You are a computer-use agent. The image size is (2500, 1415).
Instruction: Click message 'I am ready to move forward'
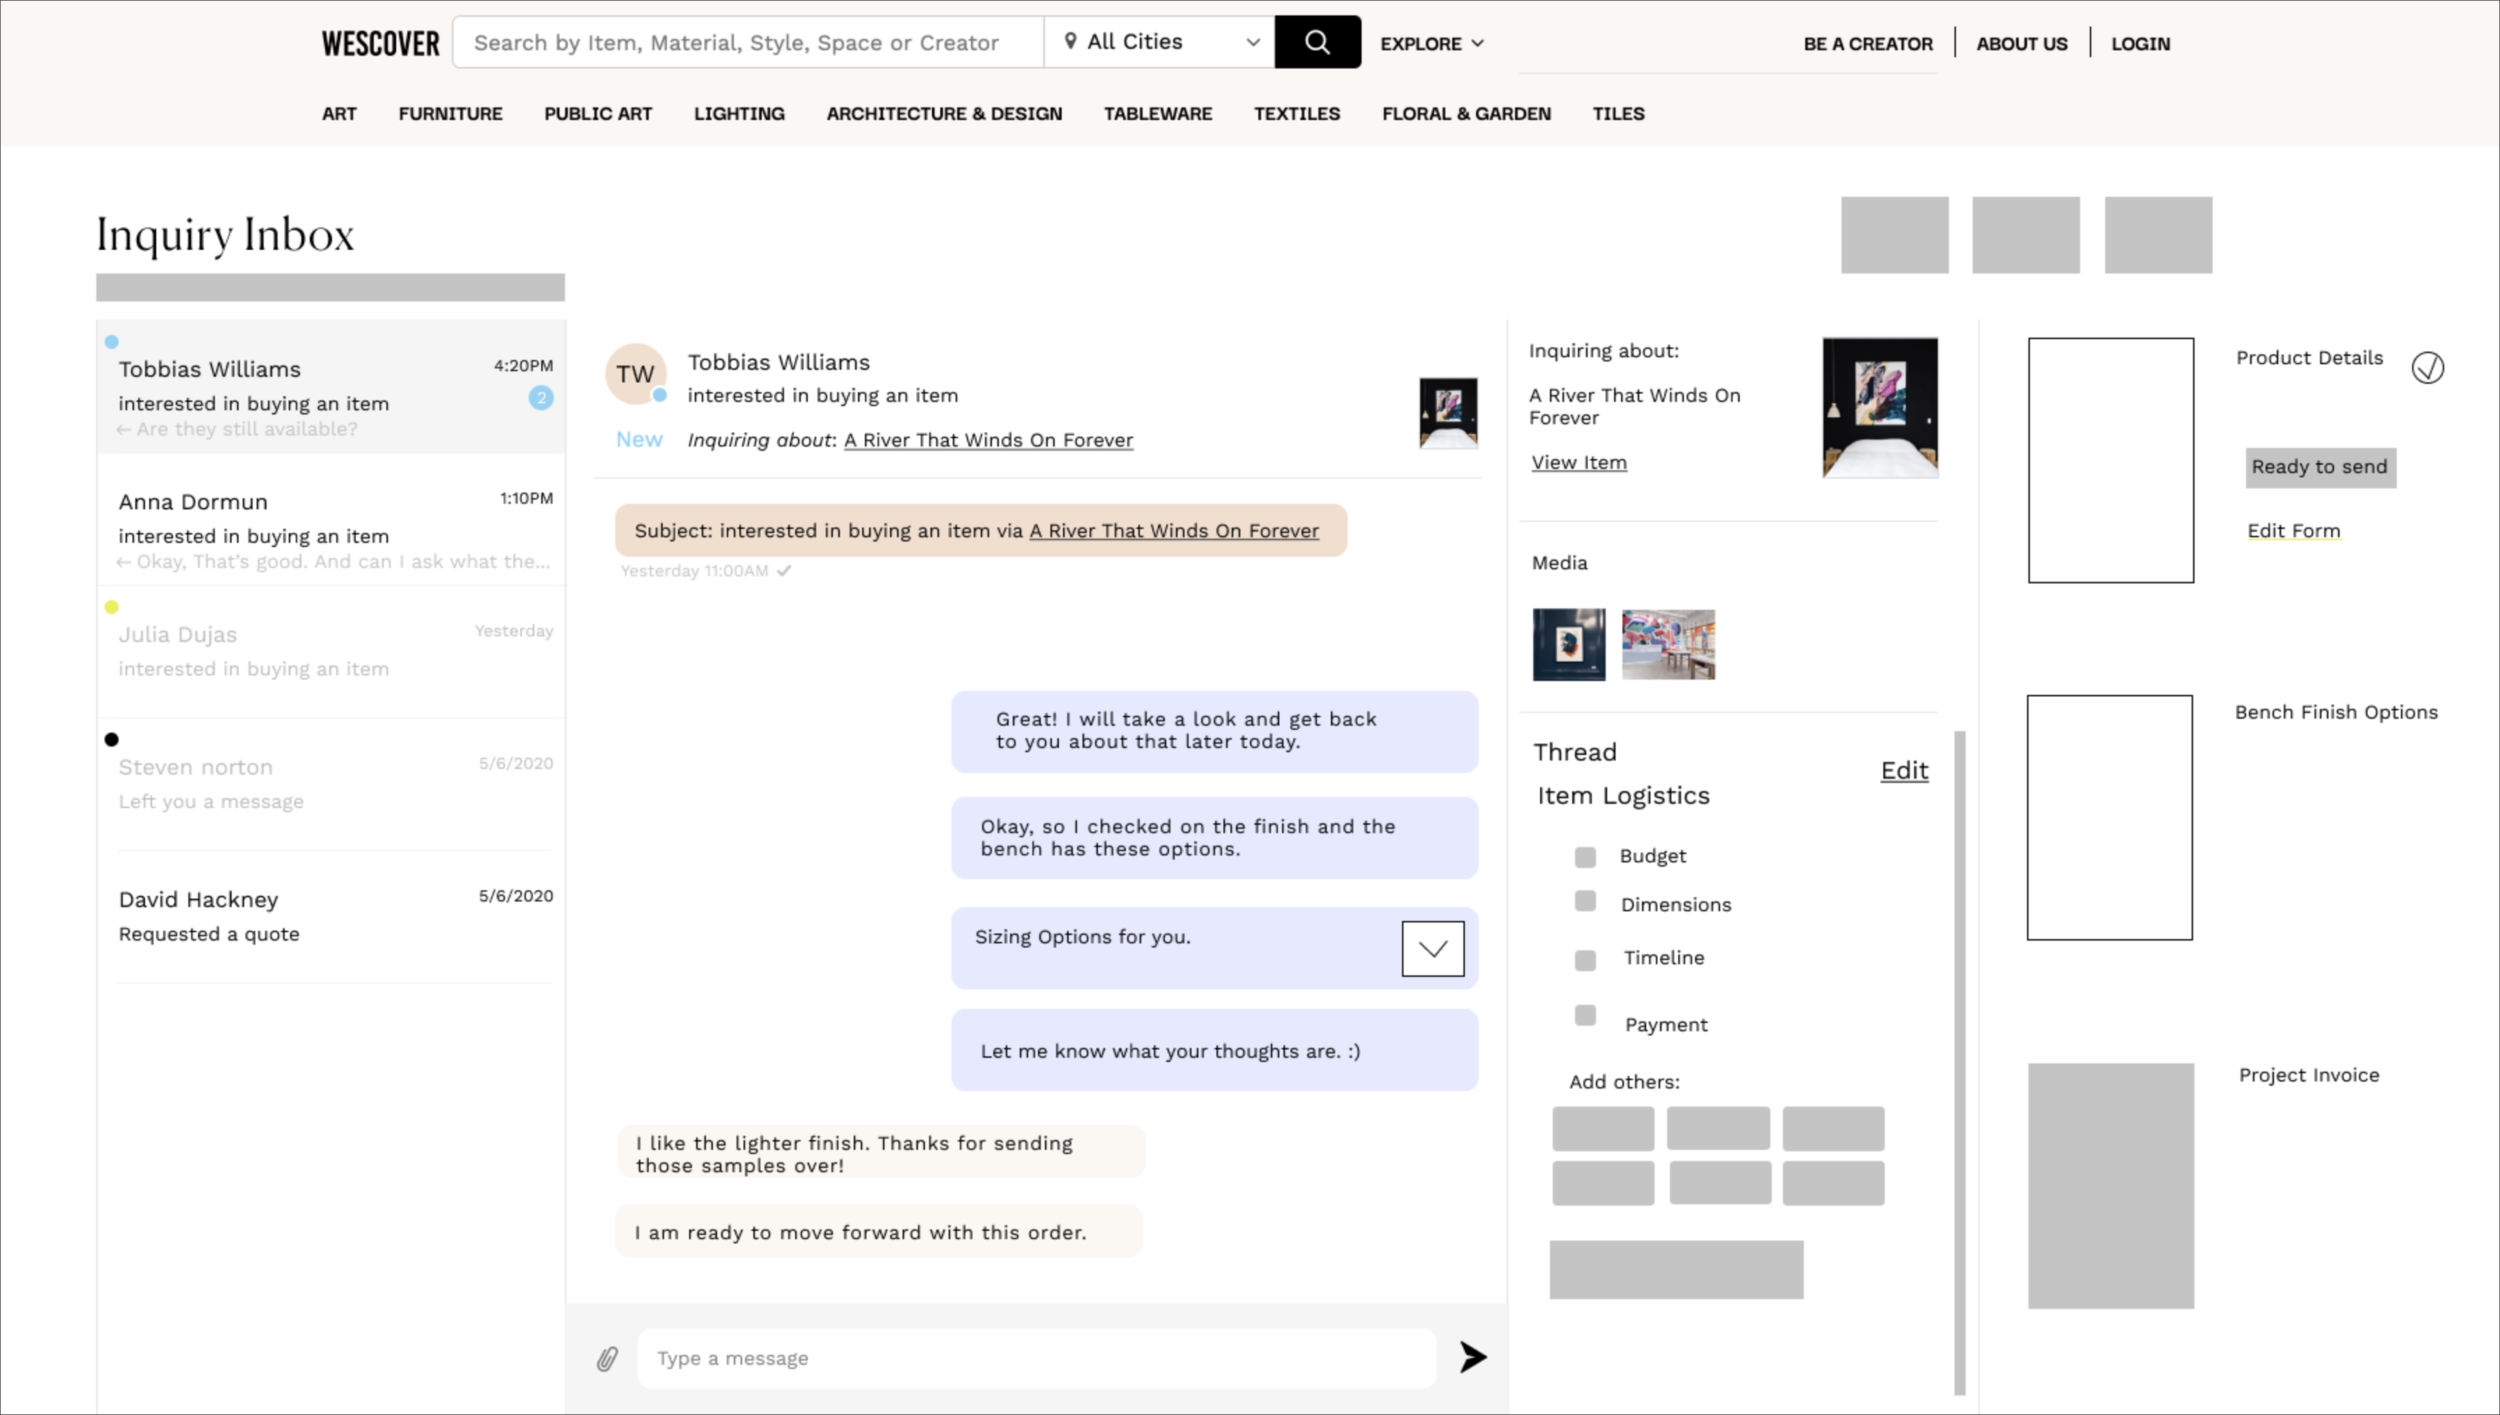(x=879, y=1232)
